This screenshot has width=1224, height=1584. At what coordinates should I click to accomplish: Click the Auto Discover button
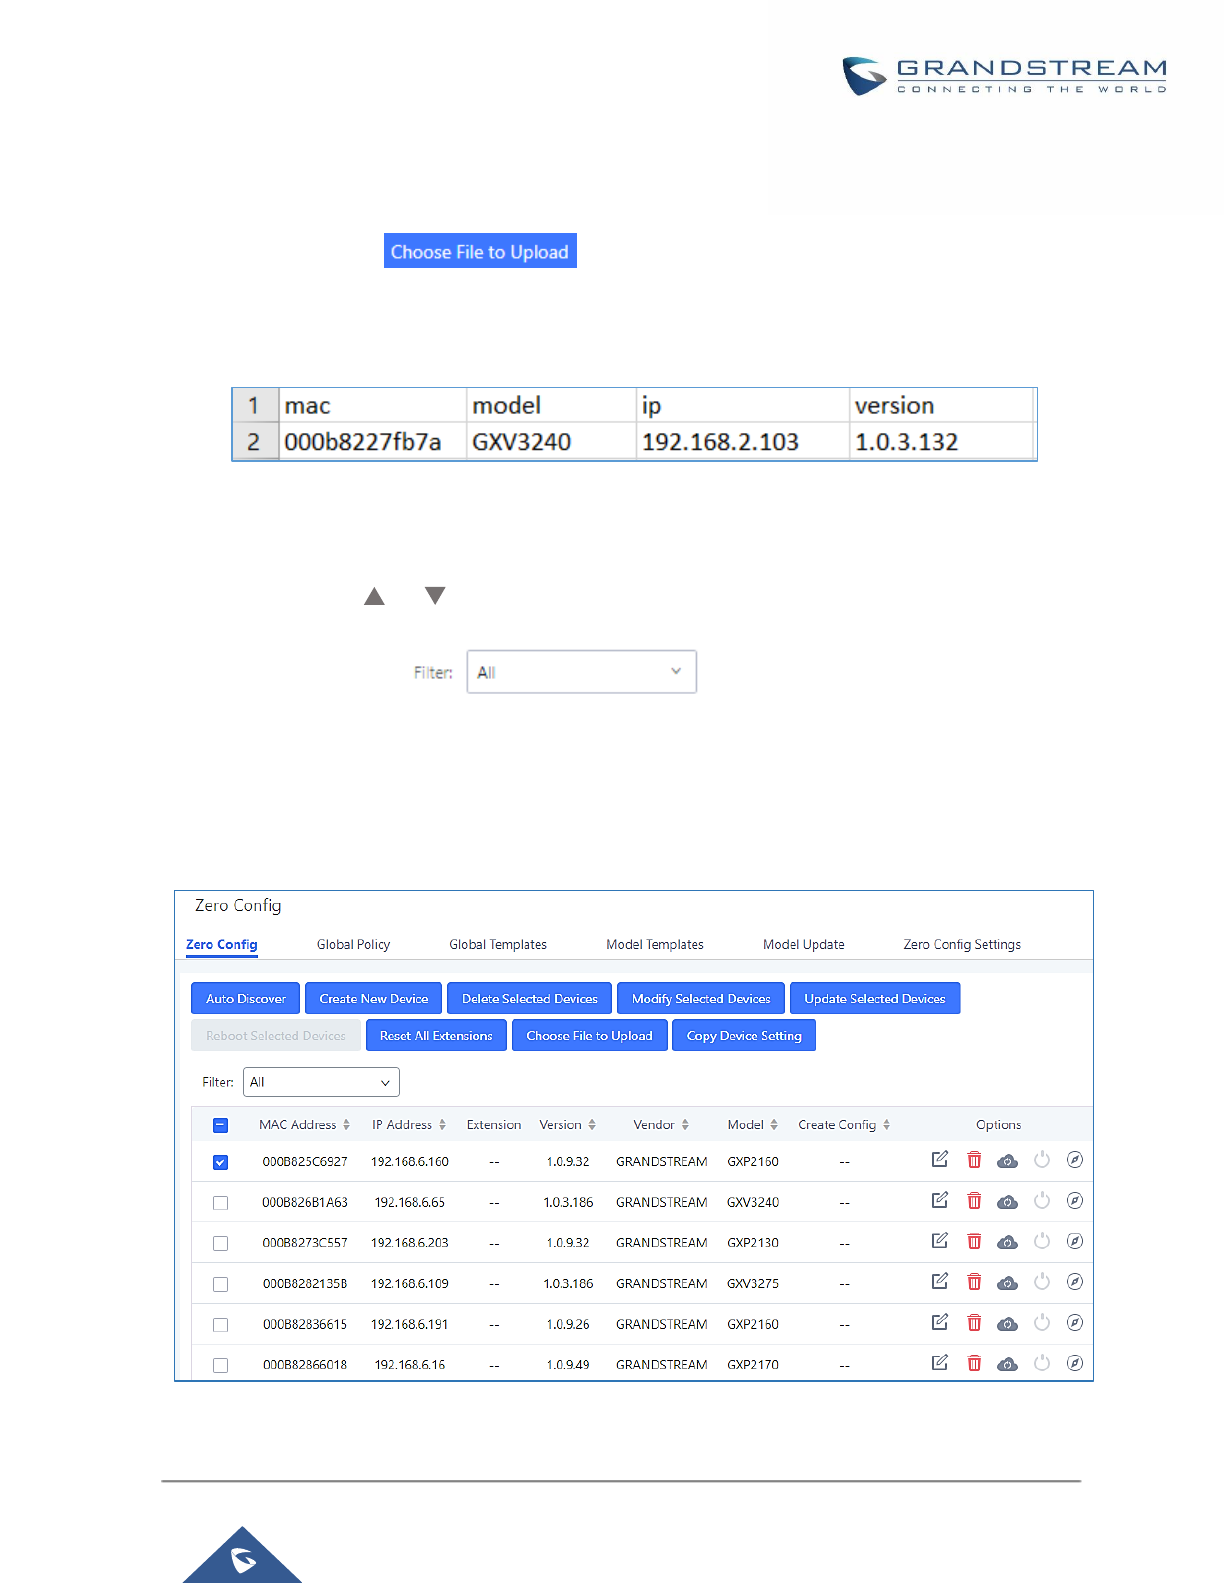(x=246, y=998)
